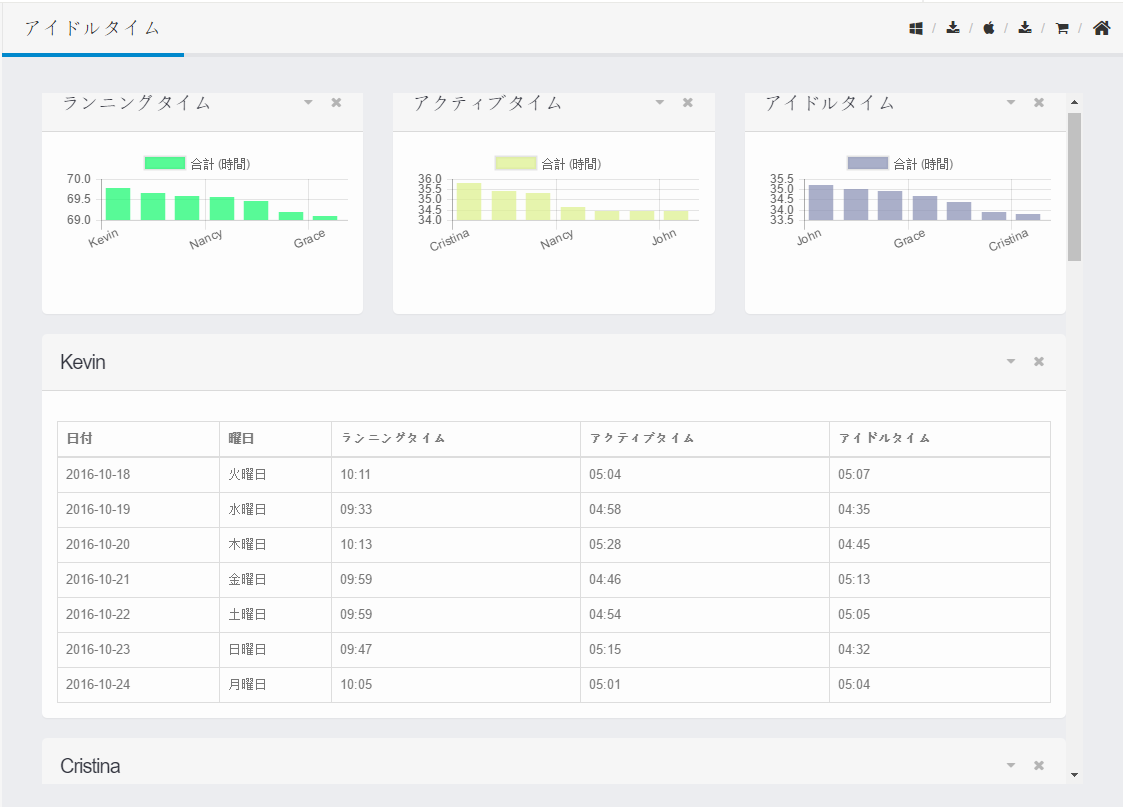Close the ランニングタイム chart panel

(336, 102)
